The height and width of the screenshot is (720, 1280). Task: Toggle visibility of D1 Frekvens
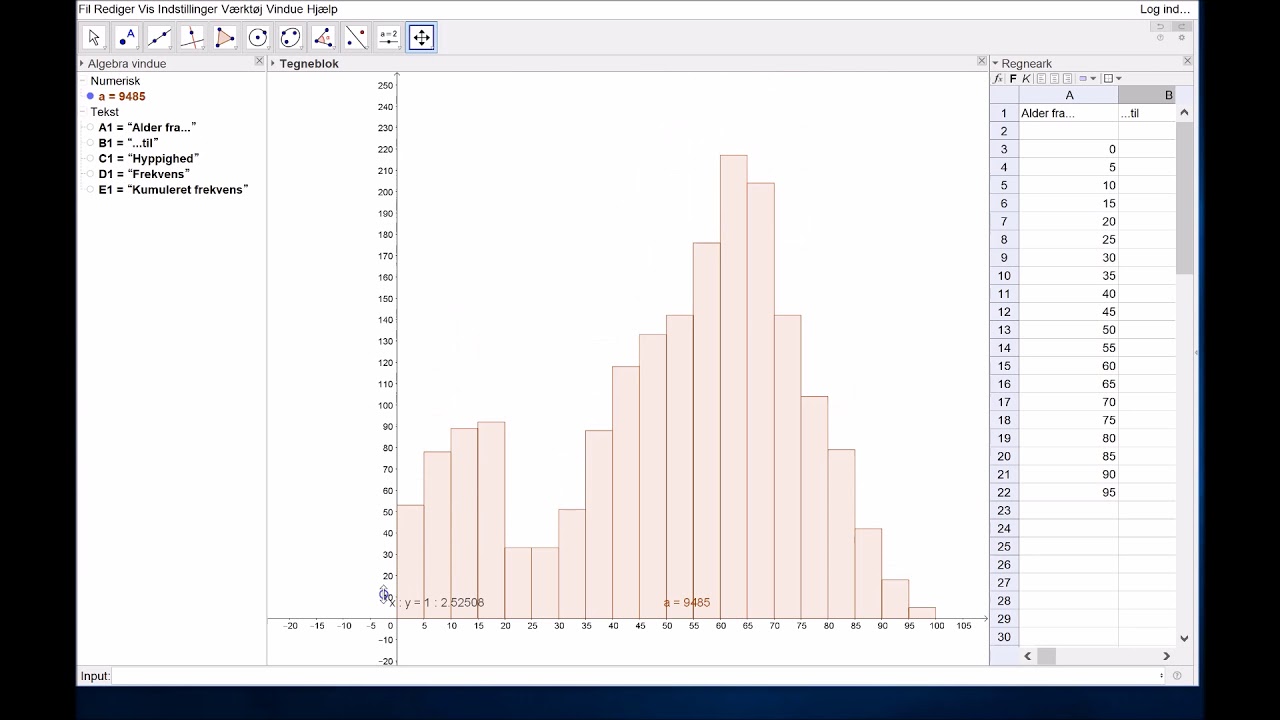(90, 174)
